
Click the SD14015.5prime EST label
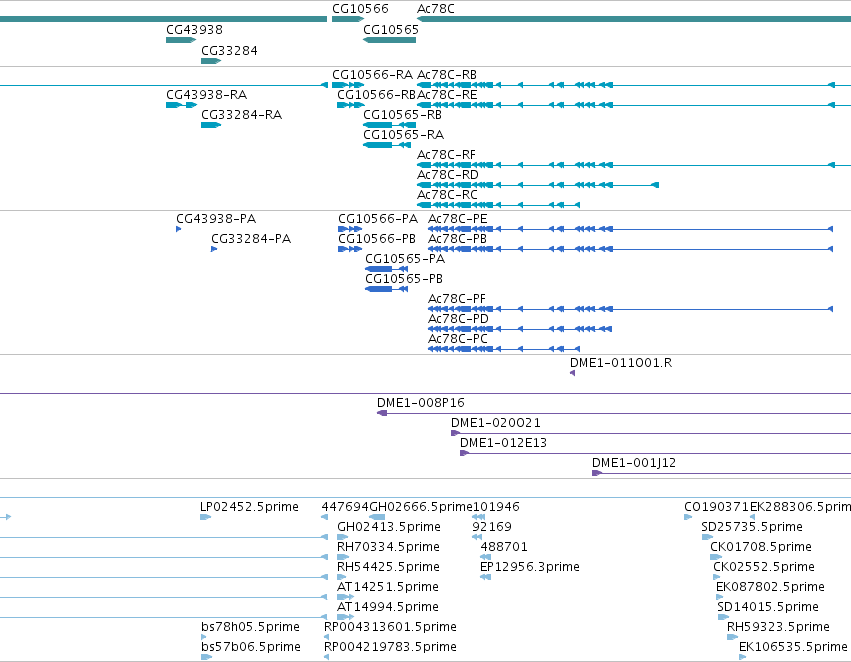point(767,606)
